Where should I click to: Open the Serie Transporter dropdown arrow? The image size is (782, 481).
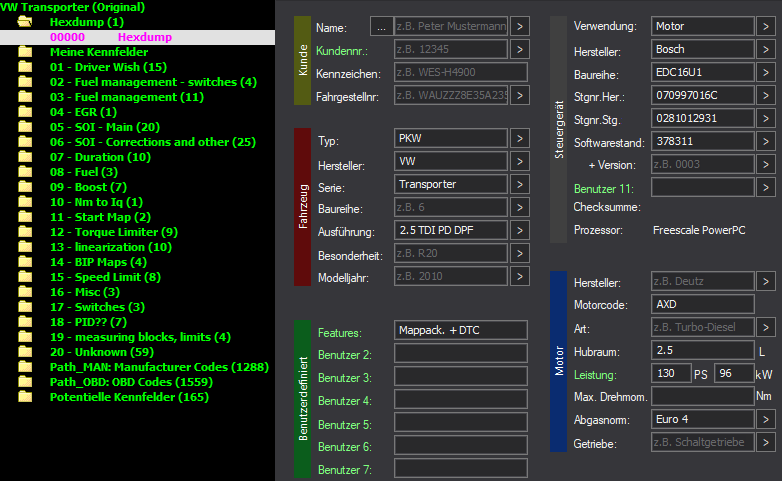[521, 185]
